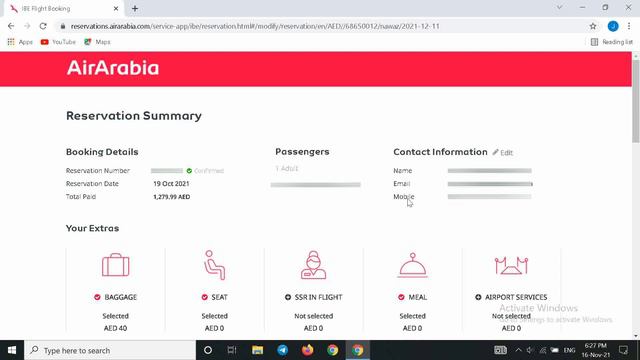640x360 pixels.
Task: Click the plus icon beside SSR IN FLIGHT
Action: click(x=288, y=297)
